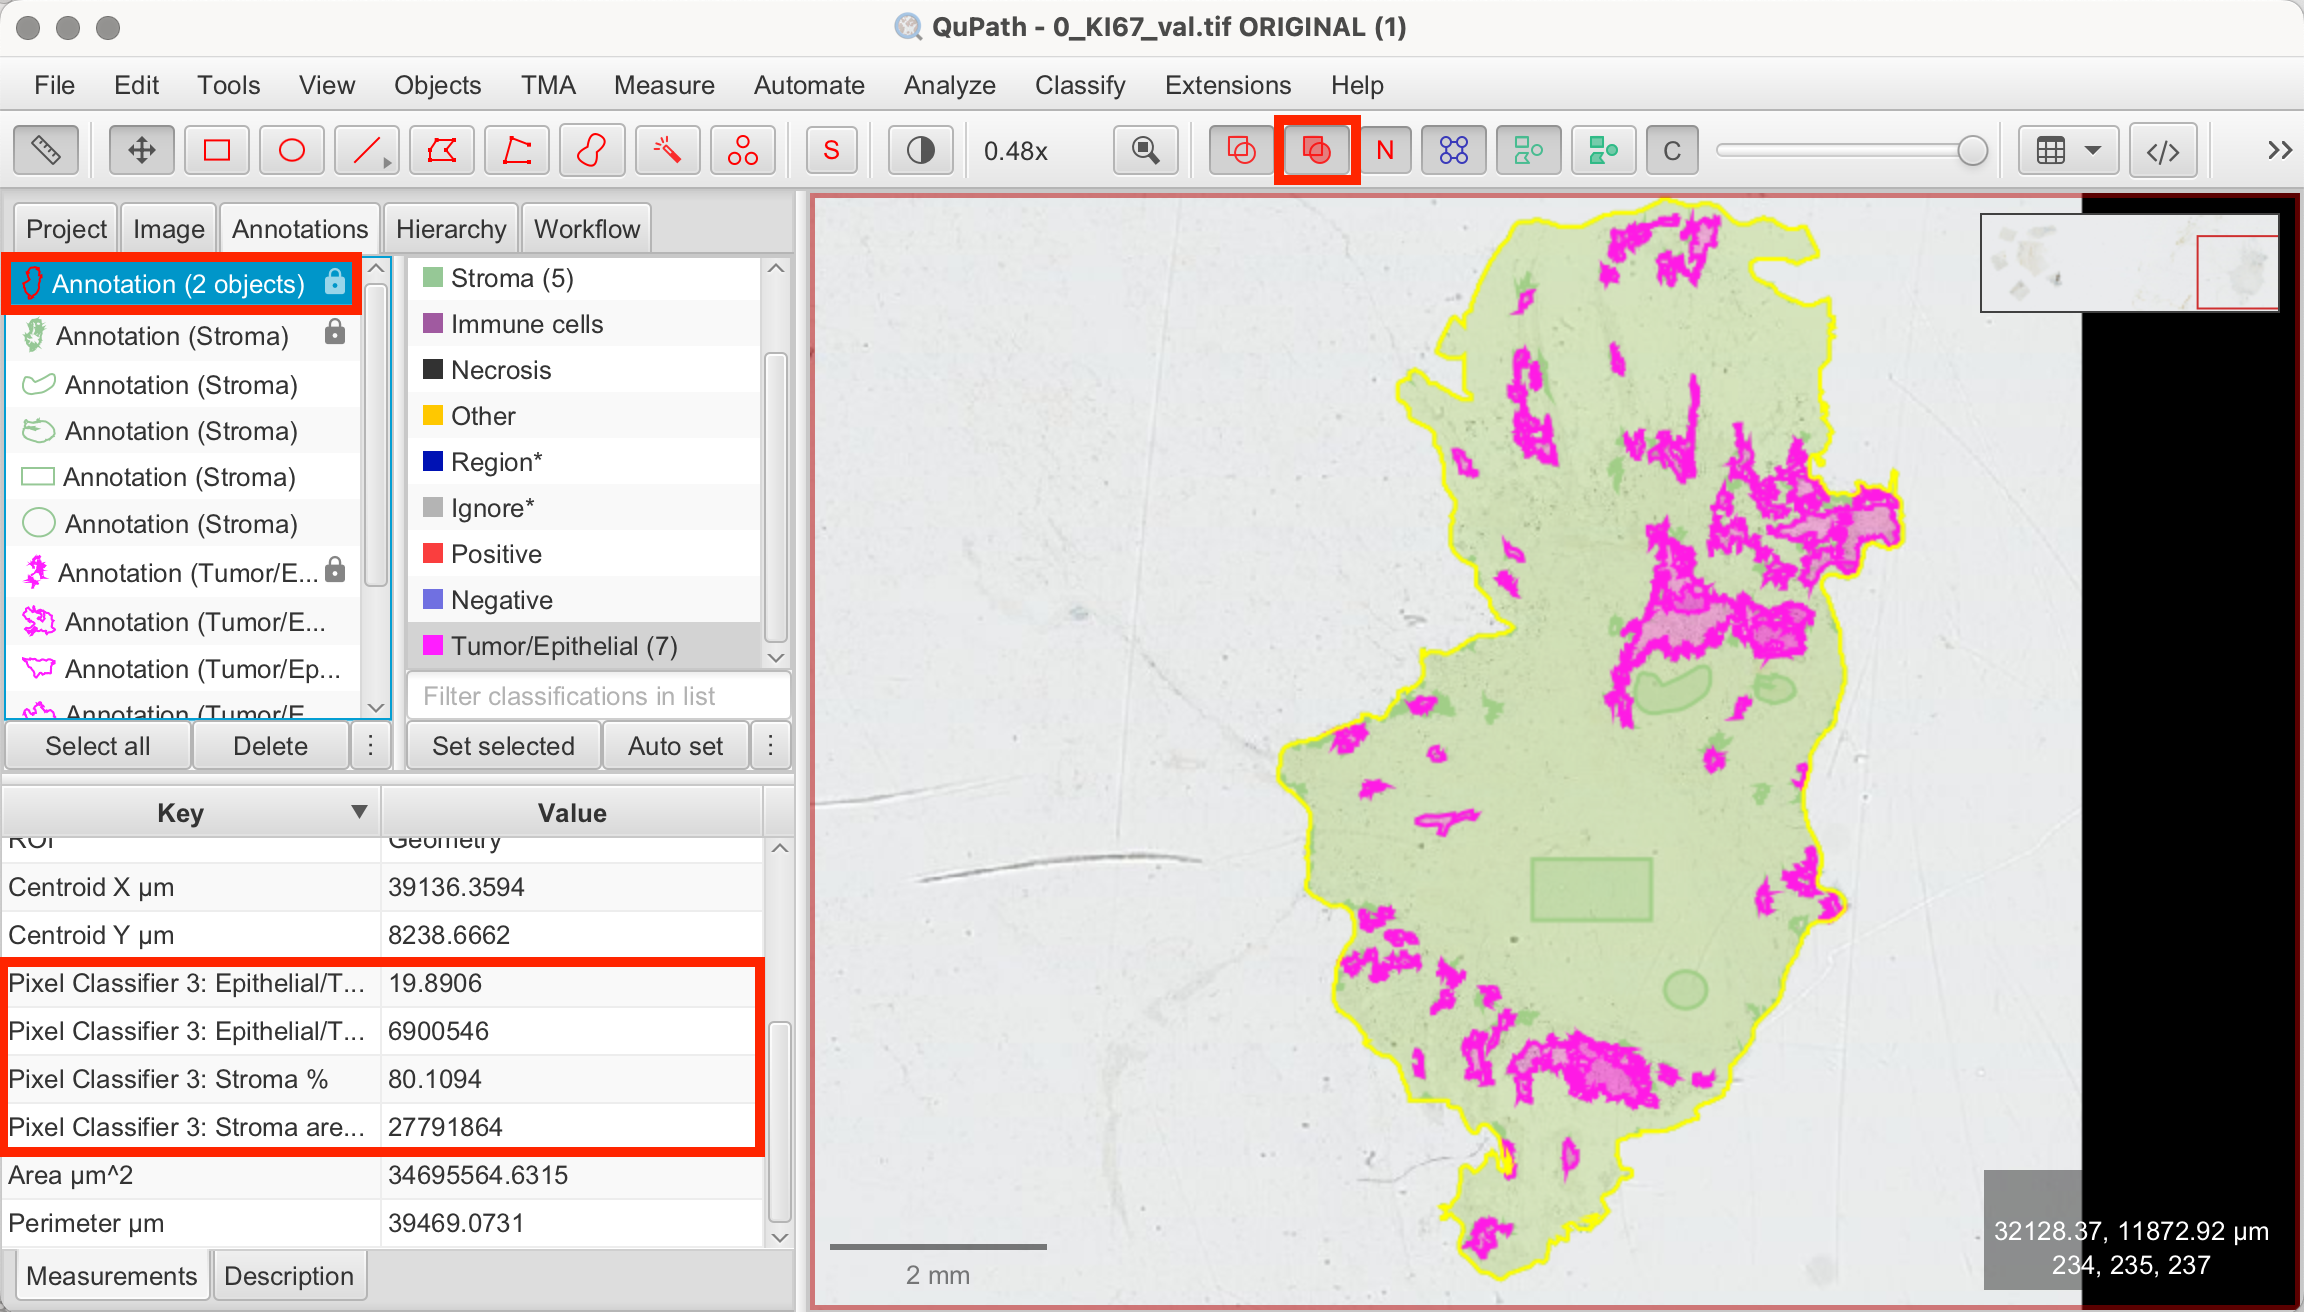2304x1312 pixels.
Task: Click the Delete button
Action: pyautogui.click(x=270, y=746)
